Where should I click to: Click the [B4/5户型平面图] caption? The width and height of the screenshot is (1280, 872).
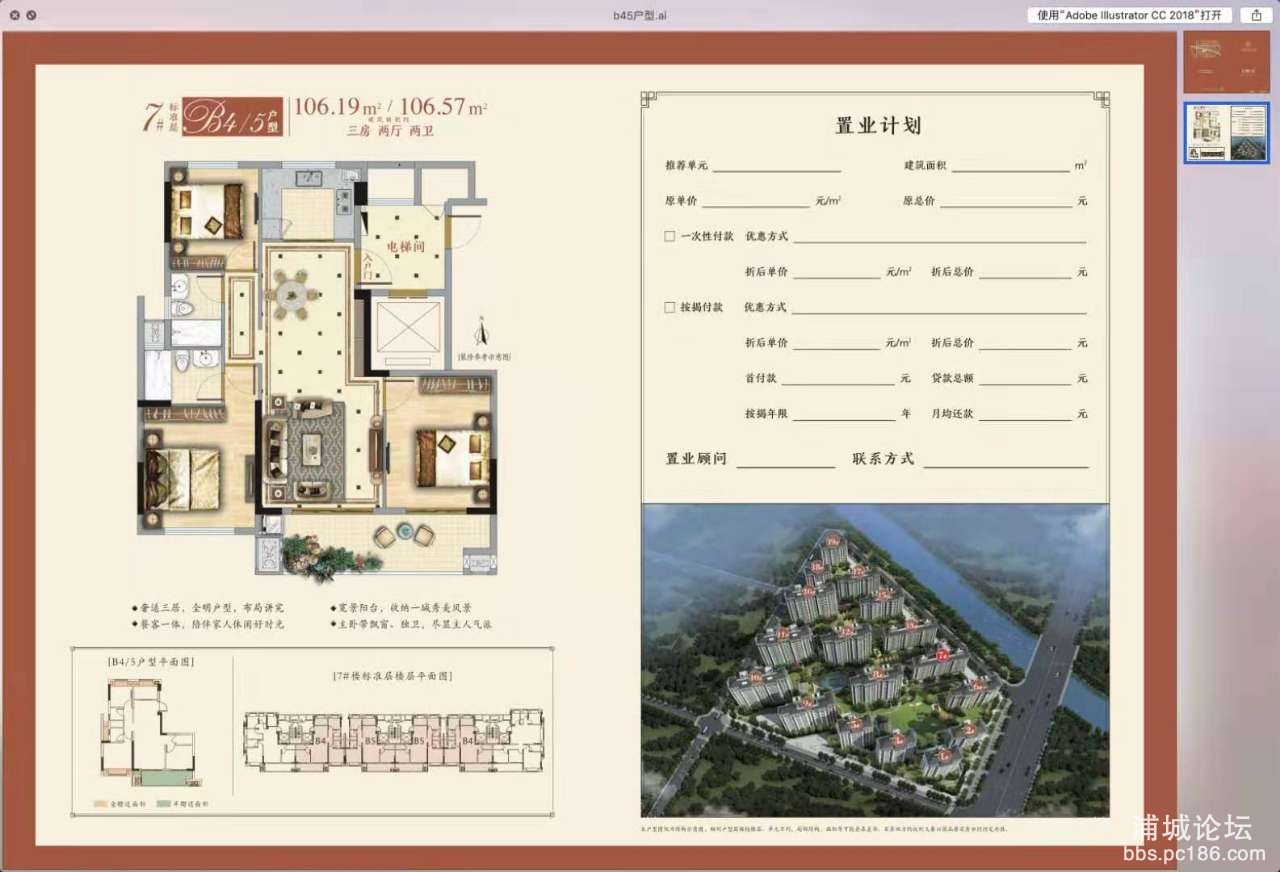point(150,662)
